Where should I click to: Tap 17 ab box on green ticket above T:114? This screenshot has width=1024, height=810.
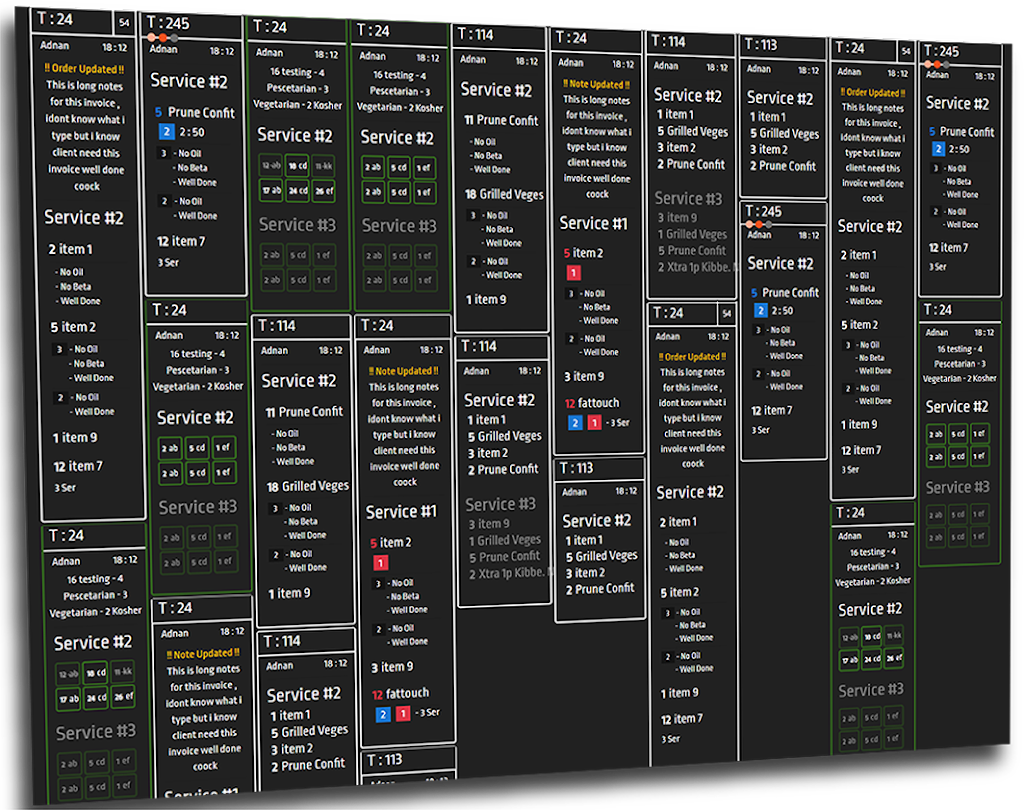(x=271, y=190)
